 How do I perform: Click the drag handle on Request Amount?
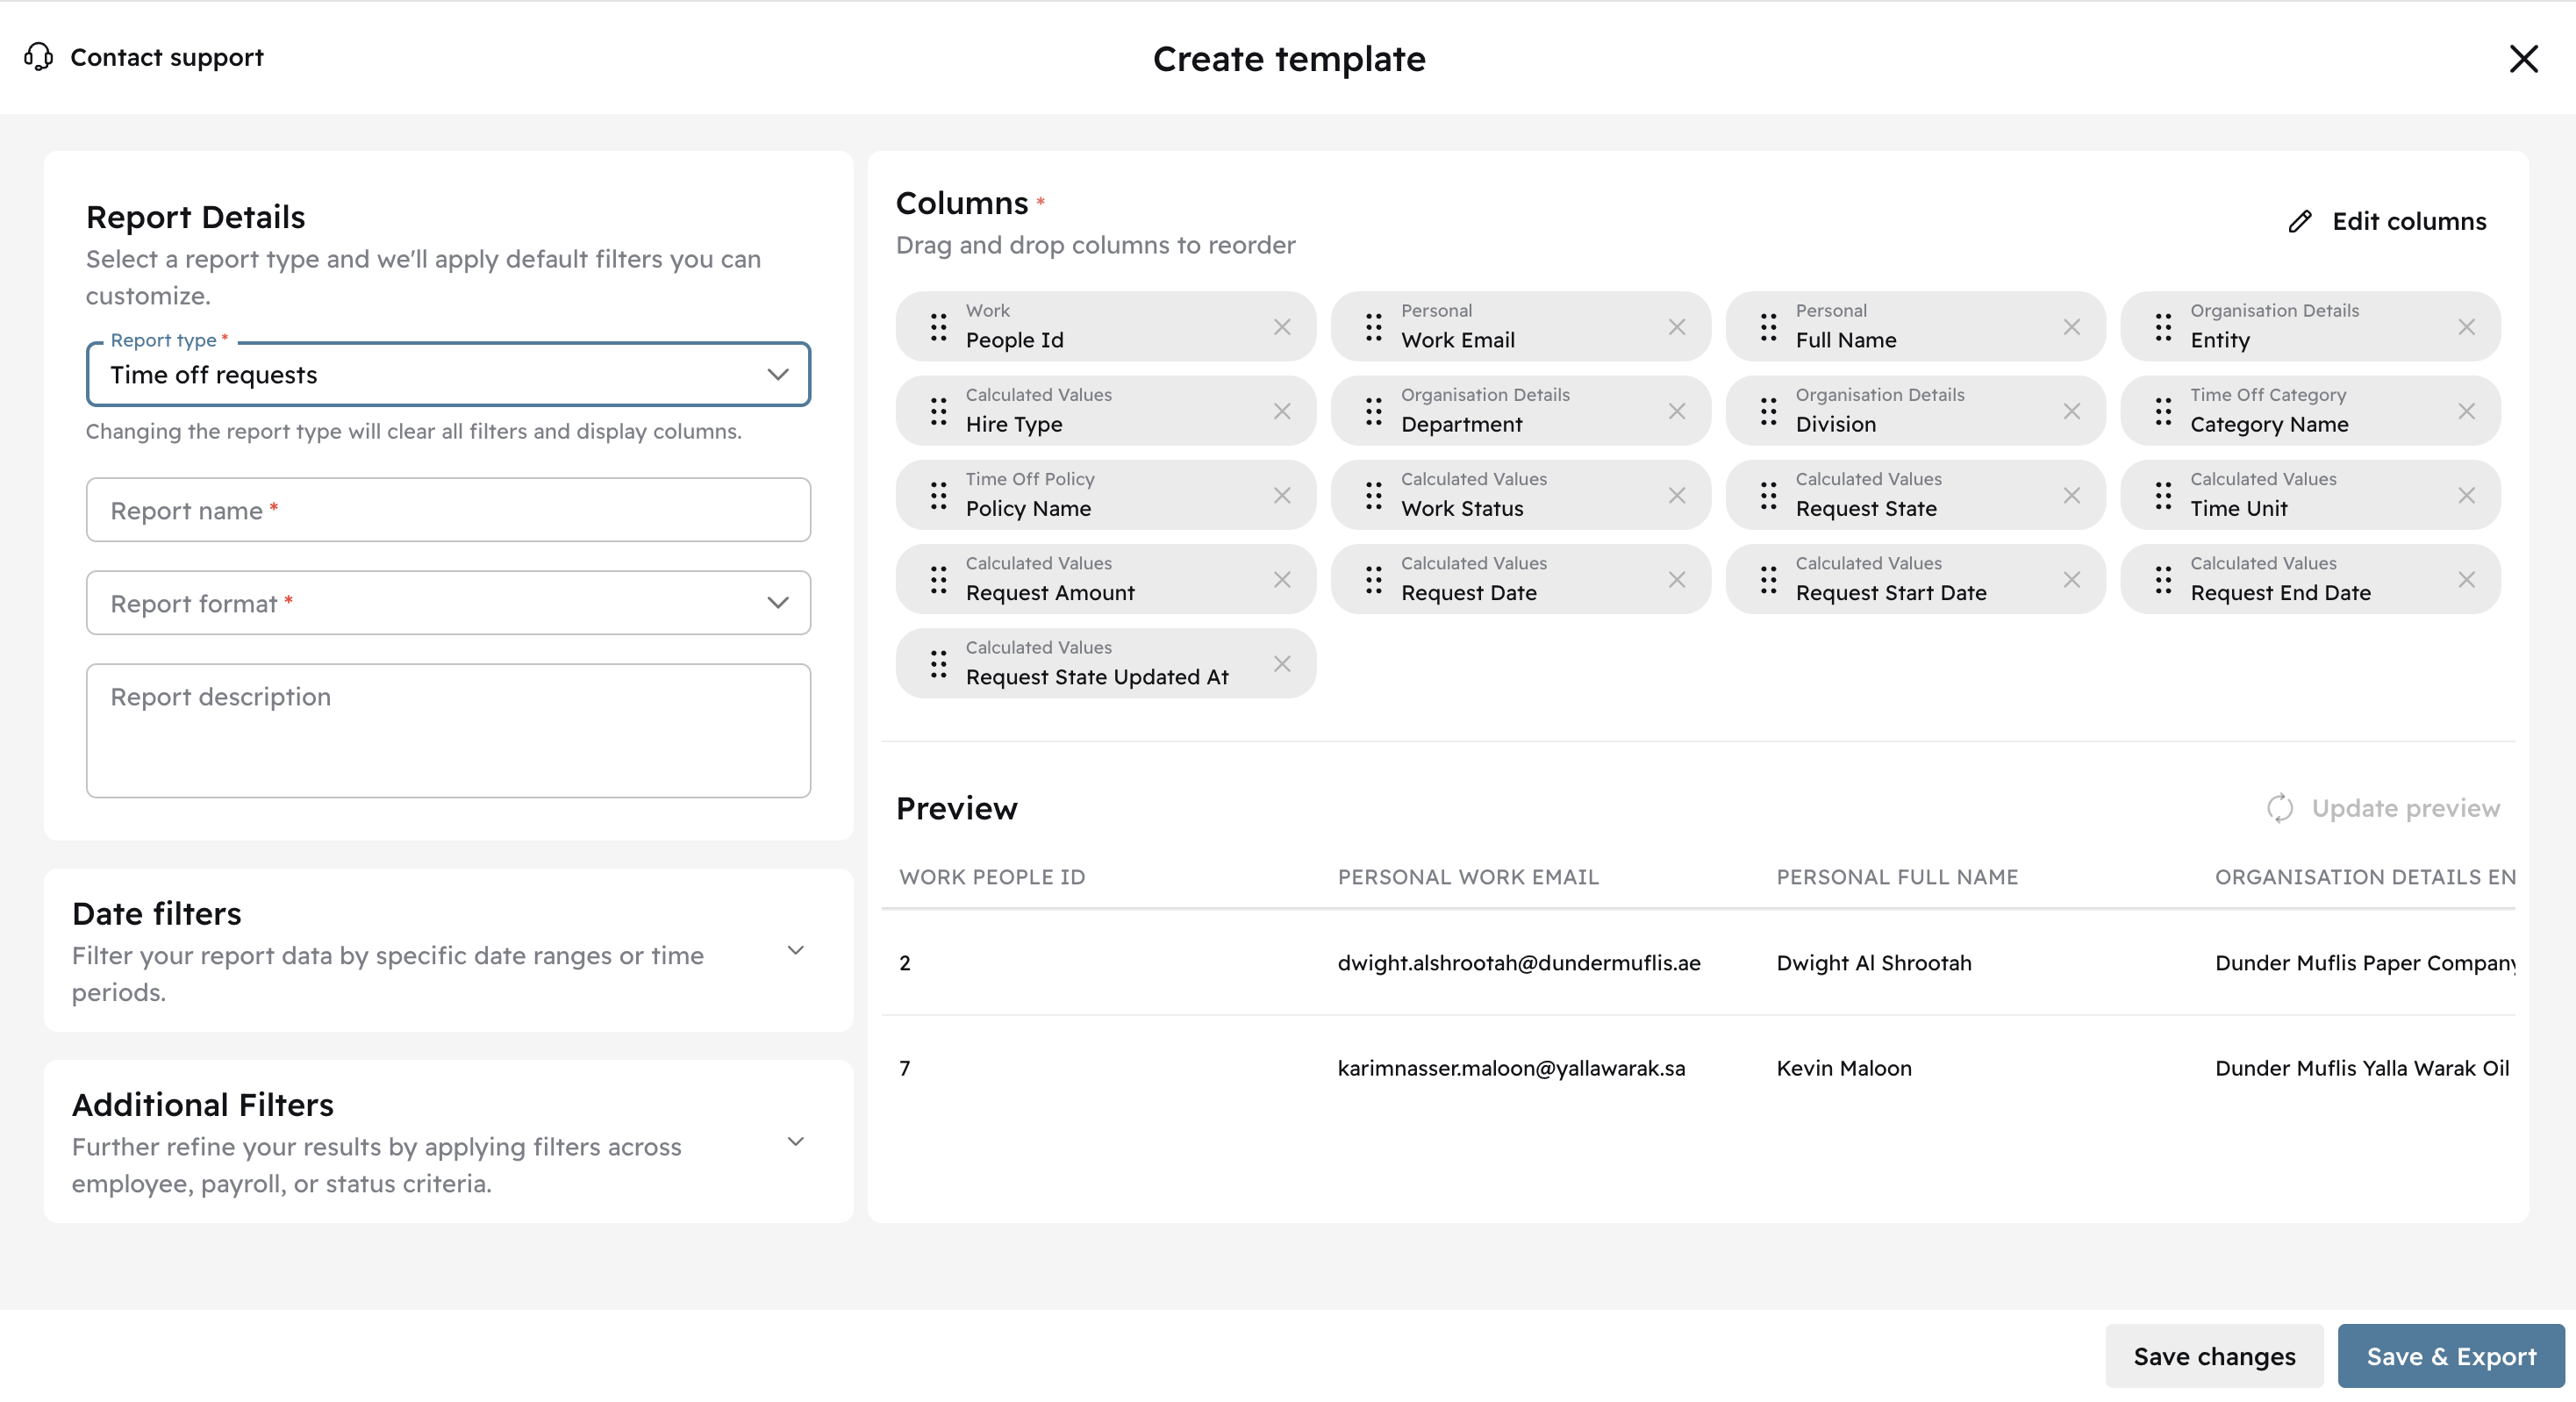point(938,580)
